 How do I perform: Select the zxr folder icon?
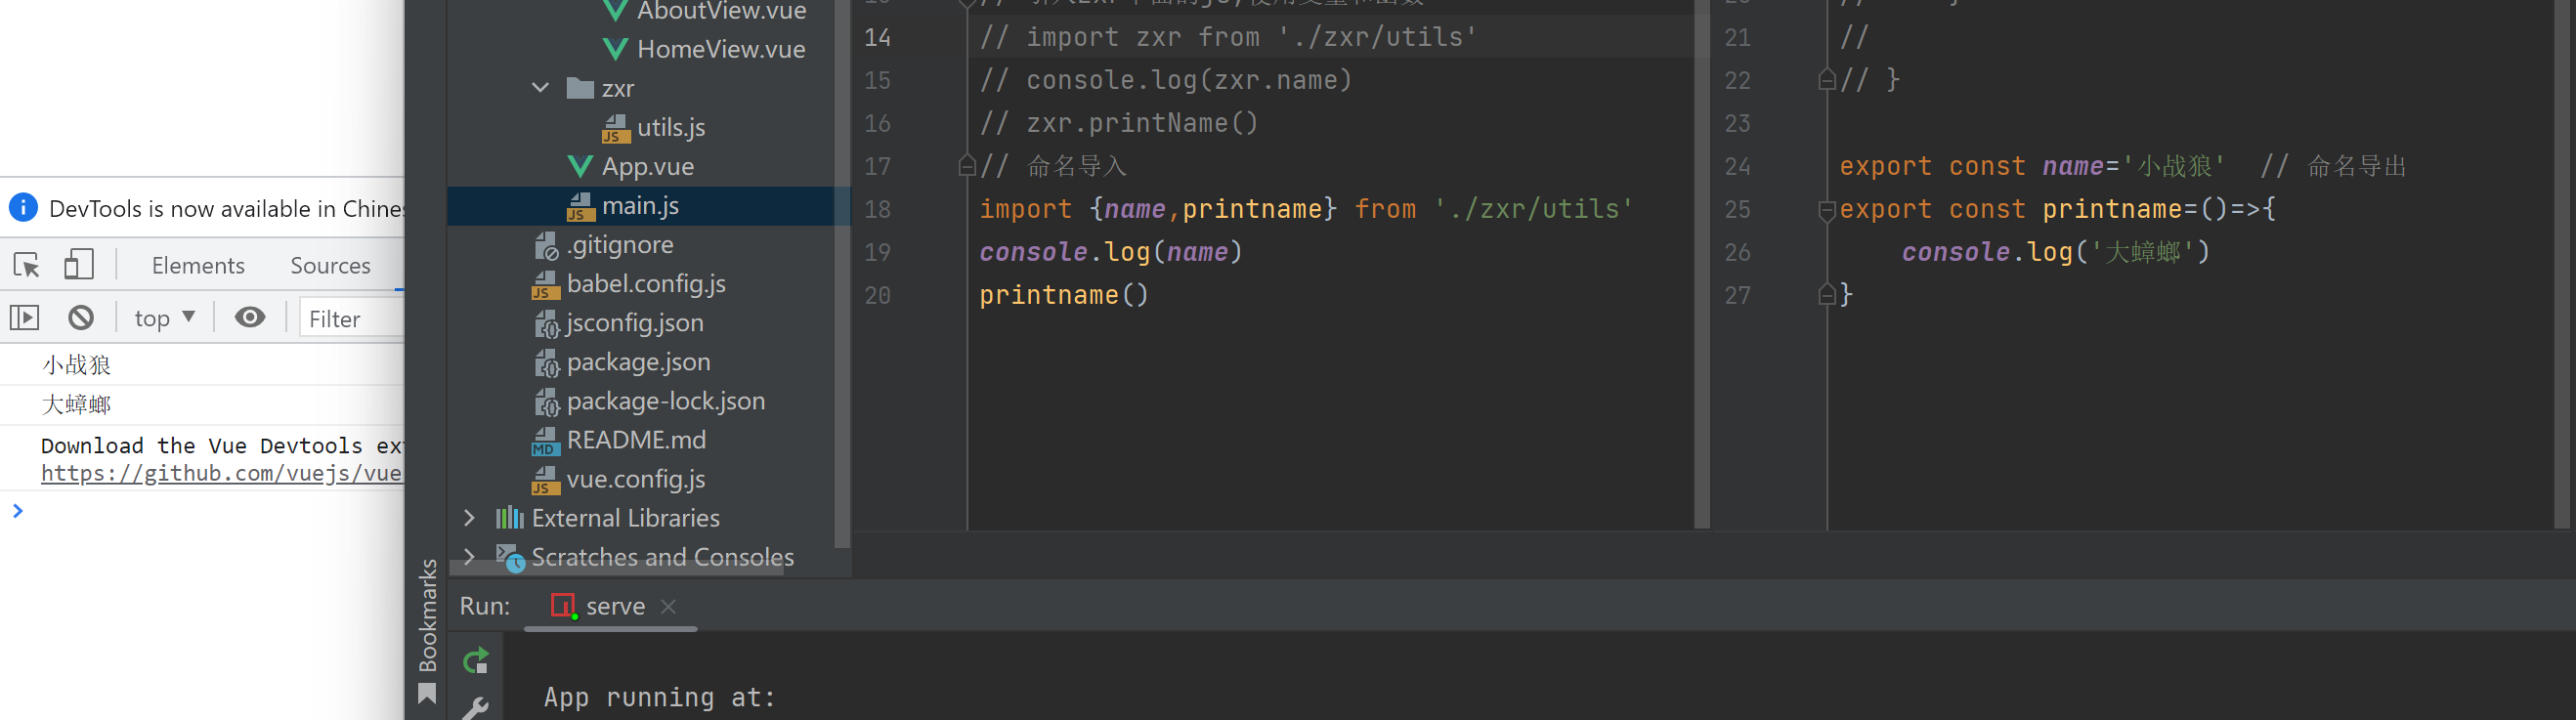580,88
